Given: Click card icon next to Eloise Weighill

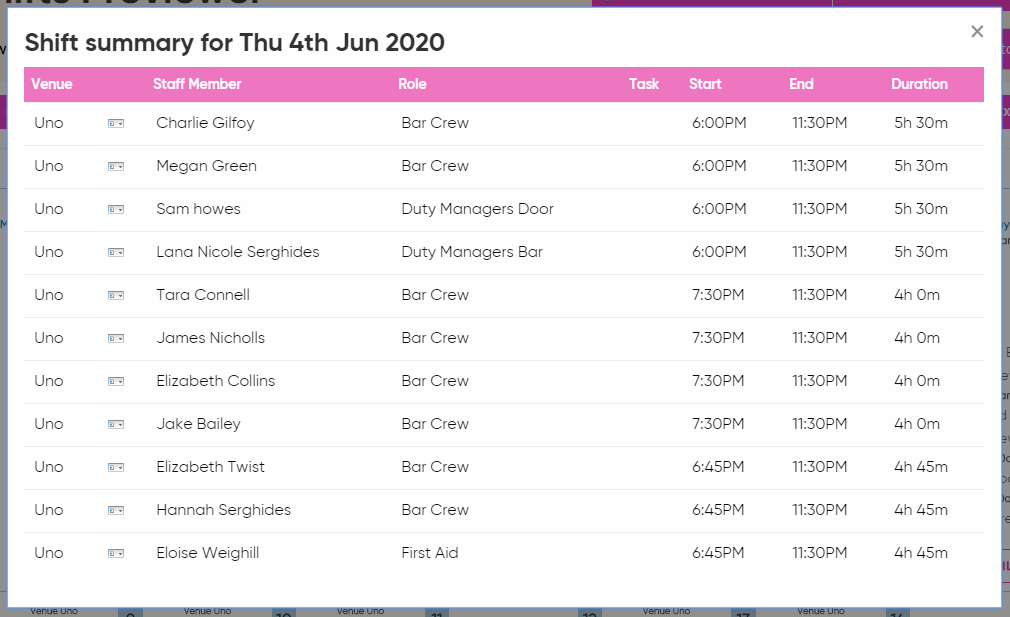Looking at the screenshot, I should coord(116,553).
